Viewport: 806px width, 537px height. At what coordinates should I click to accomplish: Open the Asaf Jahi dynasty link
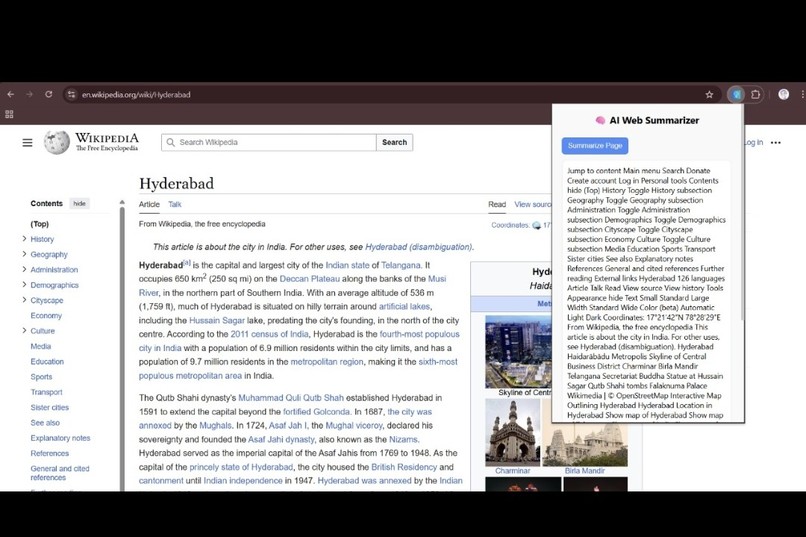pos(281,439)
